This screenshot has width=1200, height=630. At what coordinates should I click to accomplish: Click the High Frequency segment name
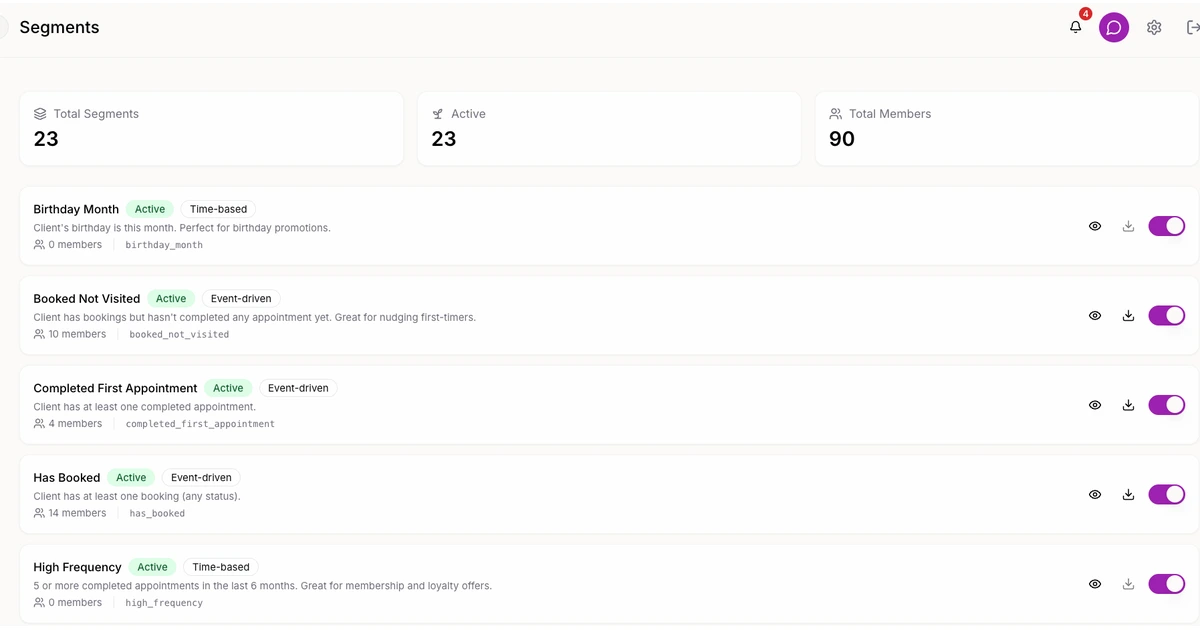tap(77, 567)
